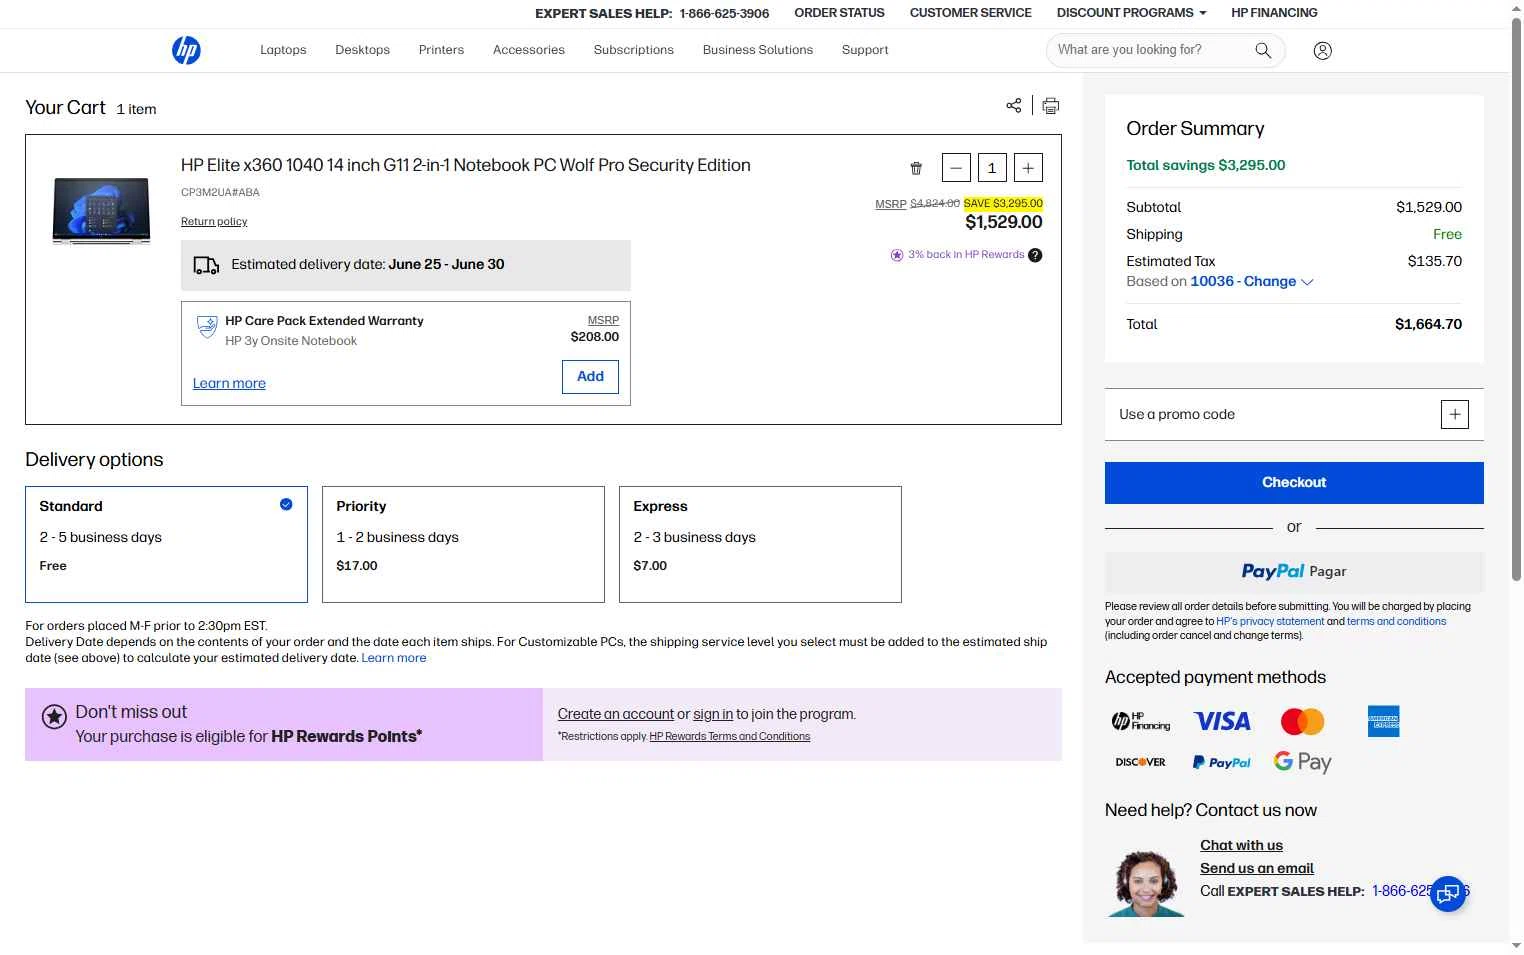
Task: Open the HP Elite x360 product title
Action: click(465, 166)
